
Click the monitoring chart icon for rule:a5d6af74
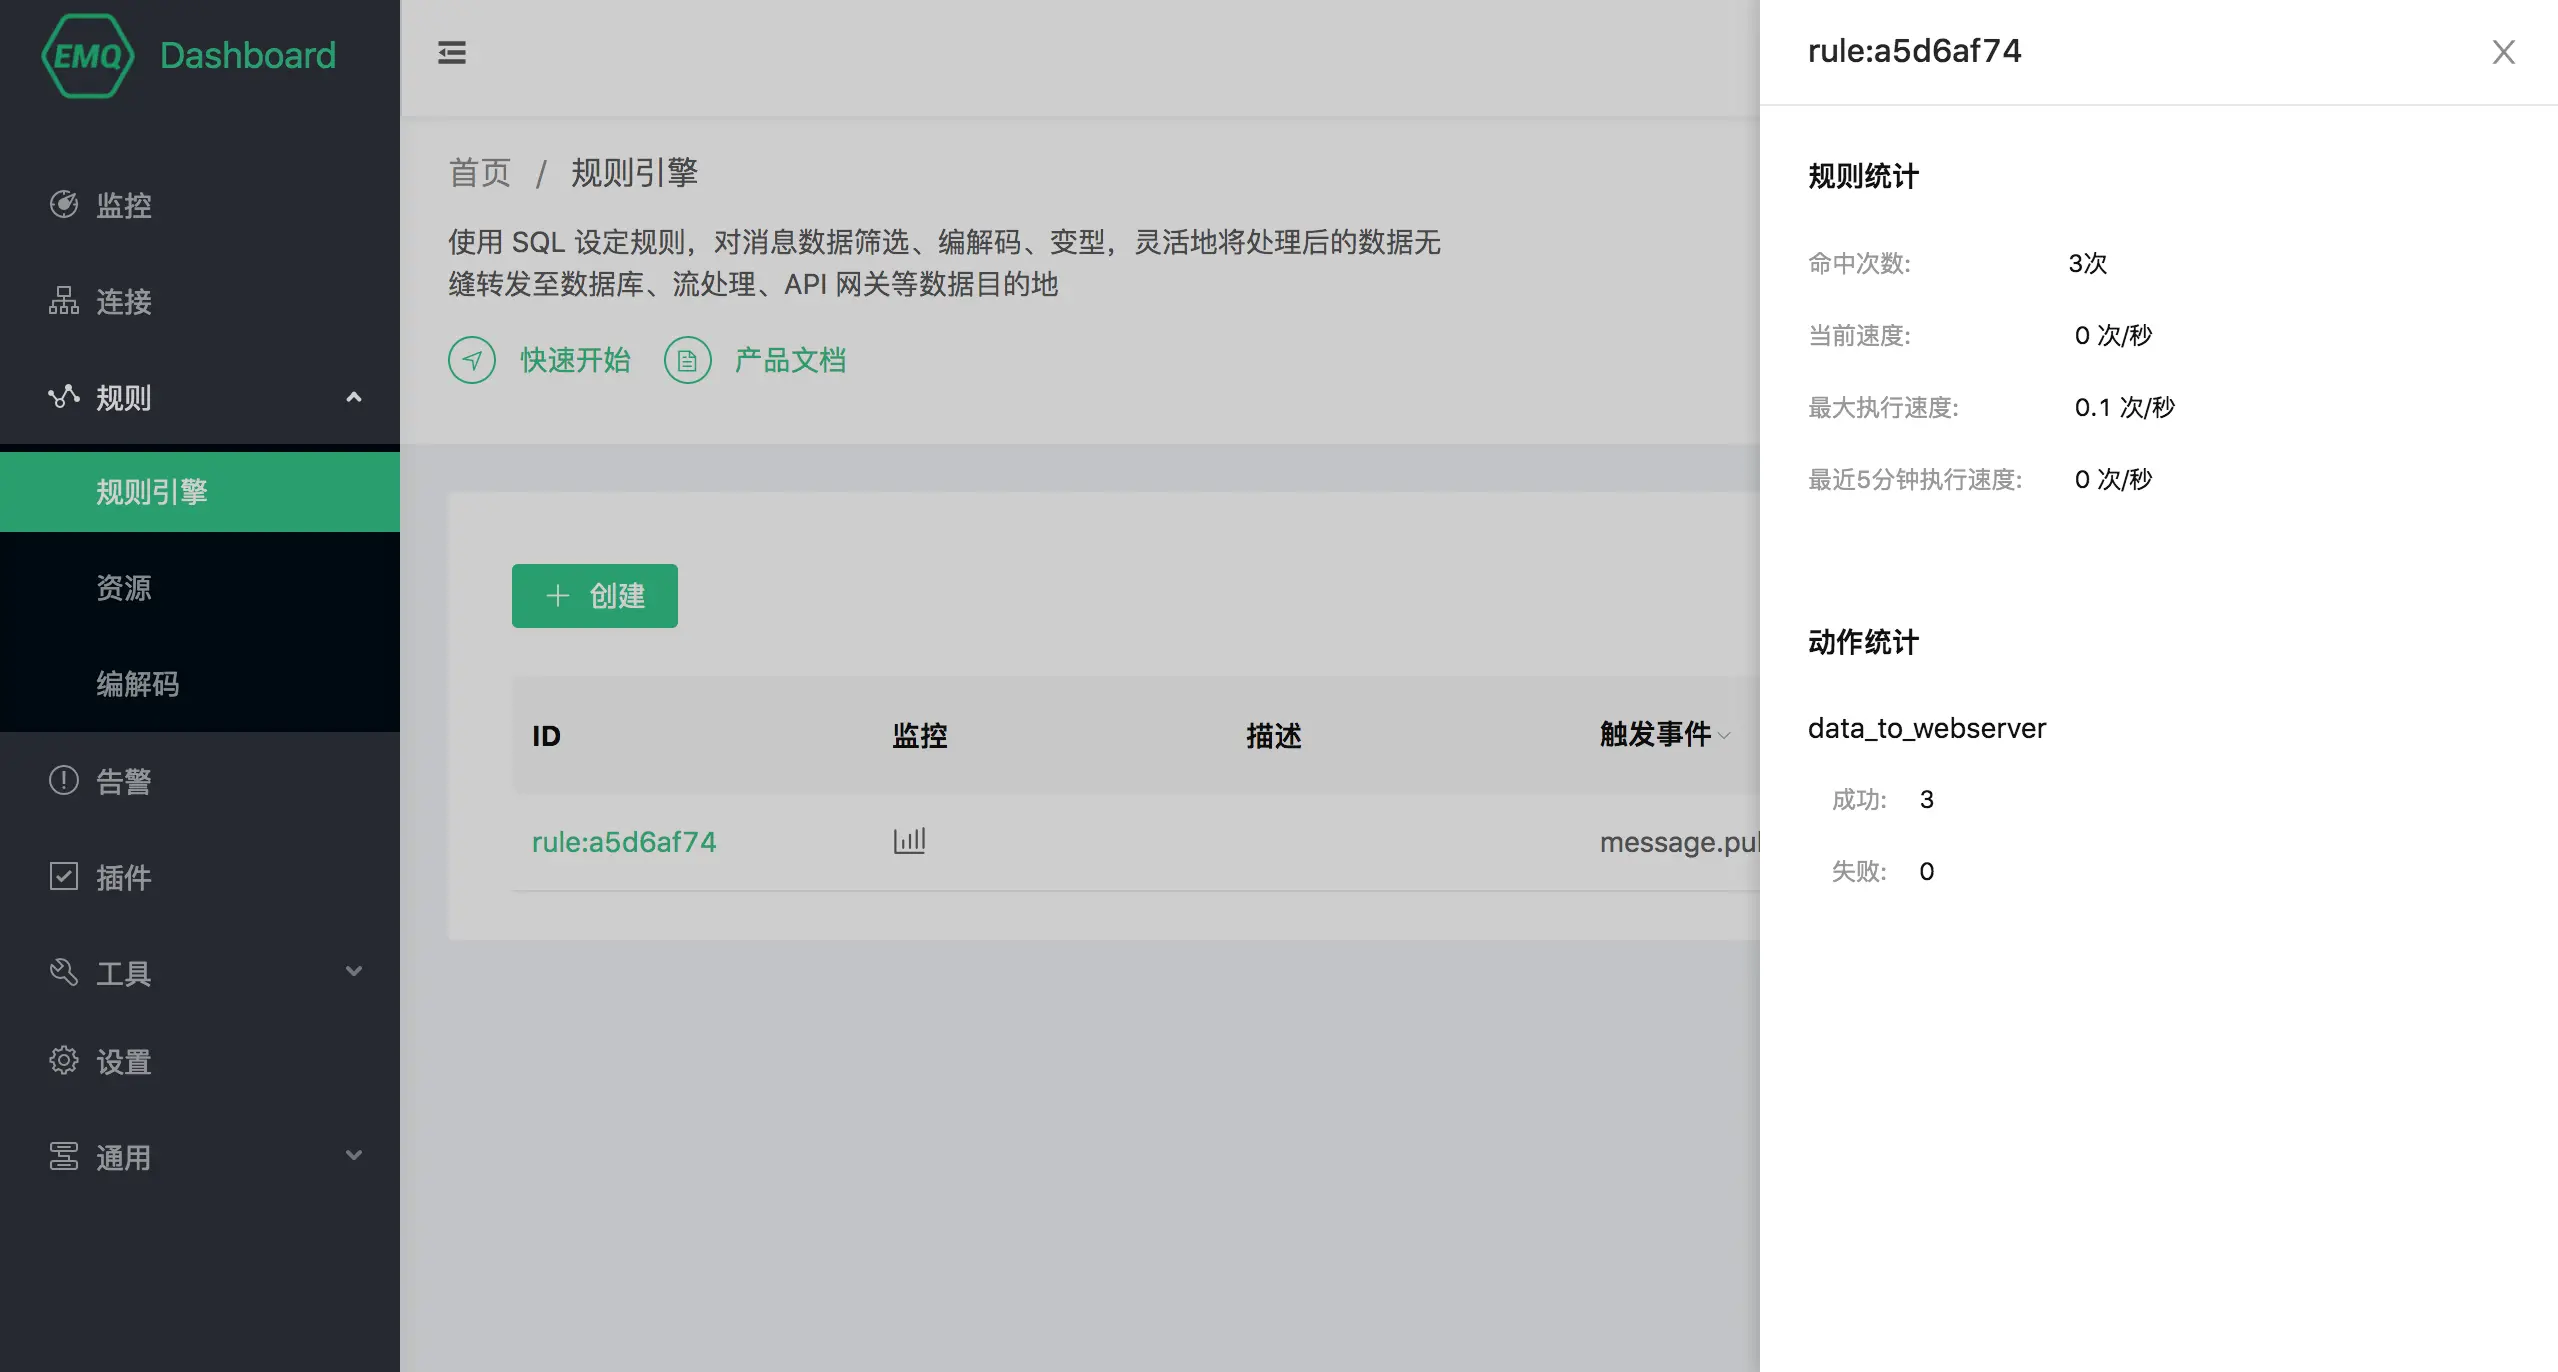(x=909, y=840)
